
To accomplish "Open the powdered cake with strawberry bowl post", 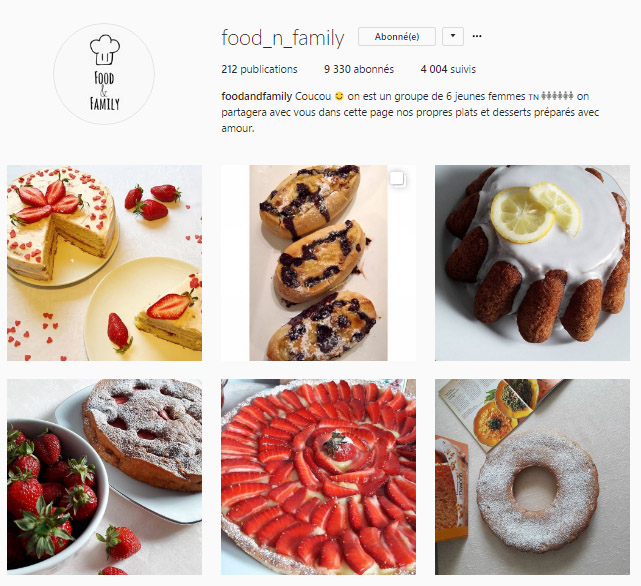I will click(104, 477).
